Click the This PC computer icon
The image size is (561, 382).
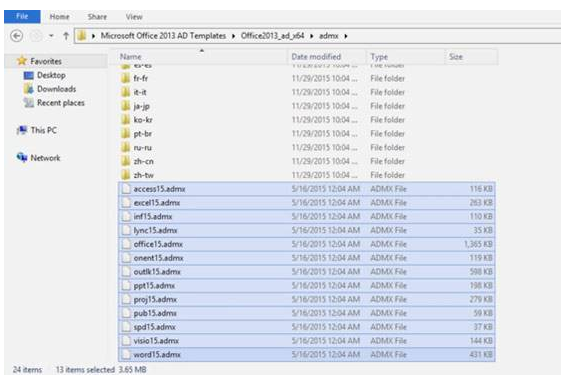point(22,130)
